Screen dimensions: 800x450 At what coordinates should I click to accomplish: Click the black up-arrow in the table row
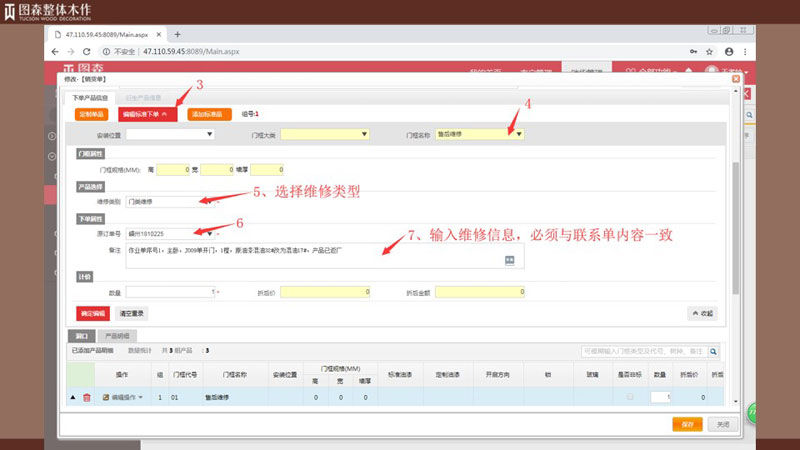(x=72, y=397)
